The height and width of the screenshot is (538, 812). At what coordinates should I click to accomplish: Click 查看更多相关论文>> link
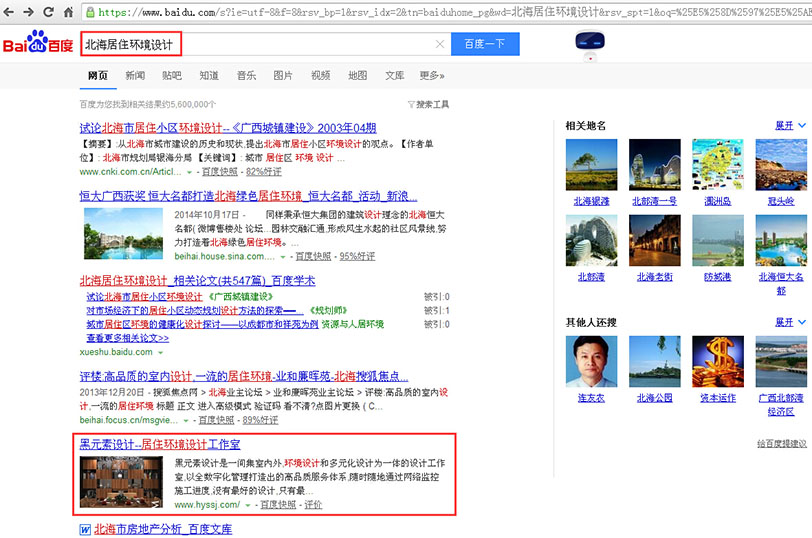pos(127,338)
